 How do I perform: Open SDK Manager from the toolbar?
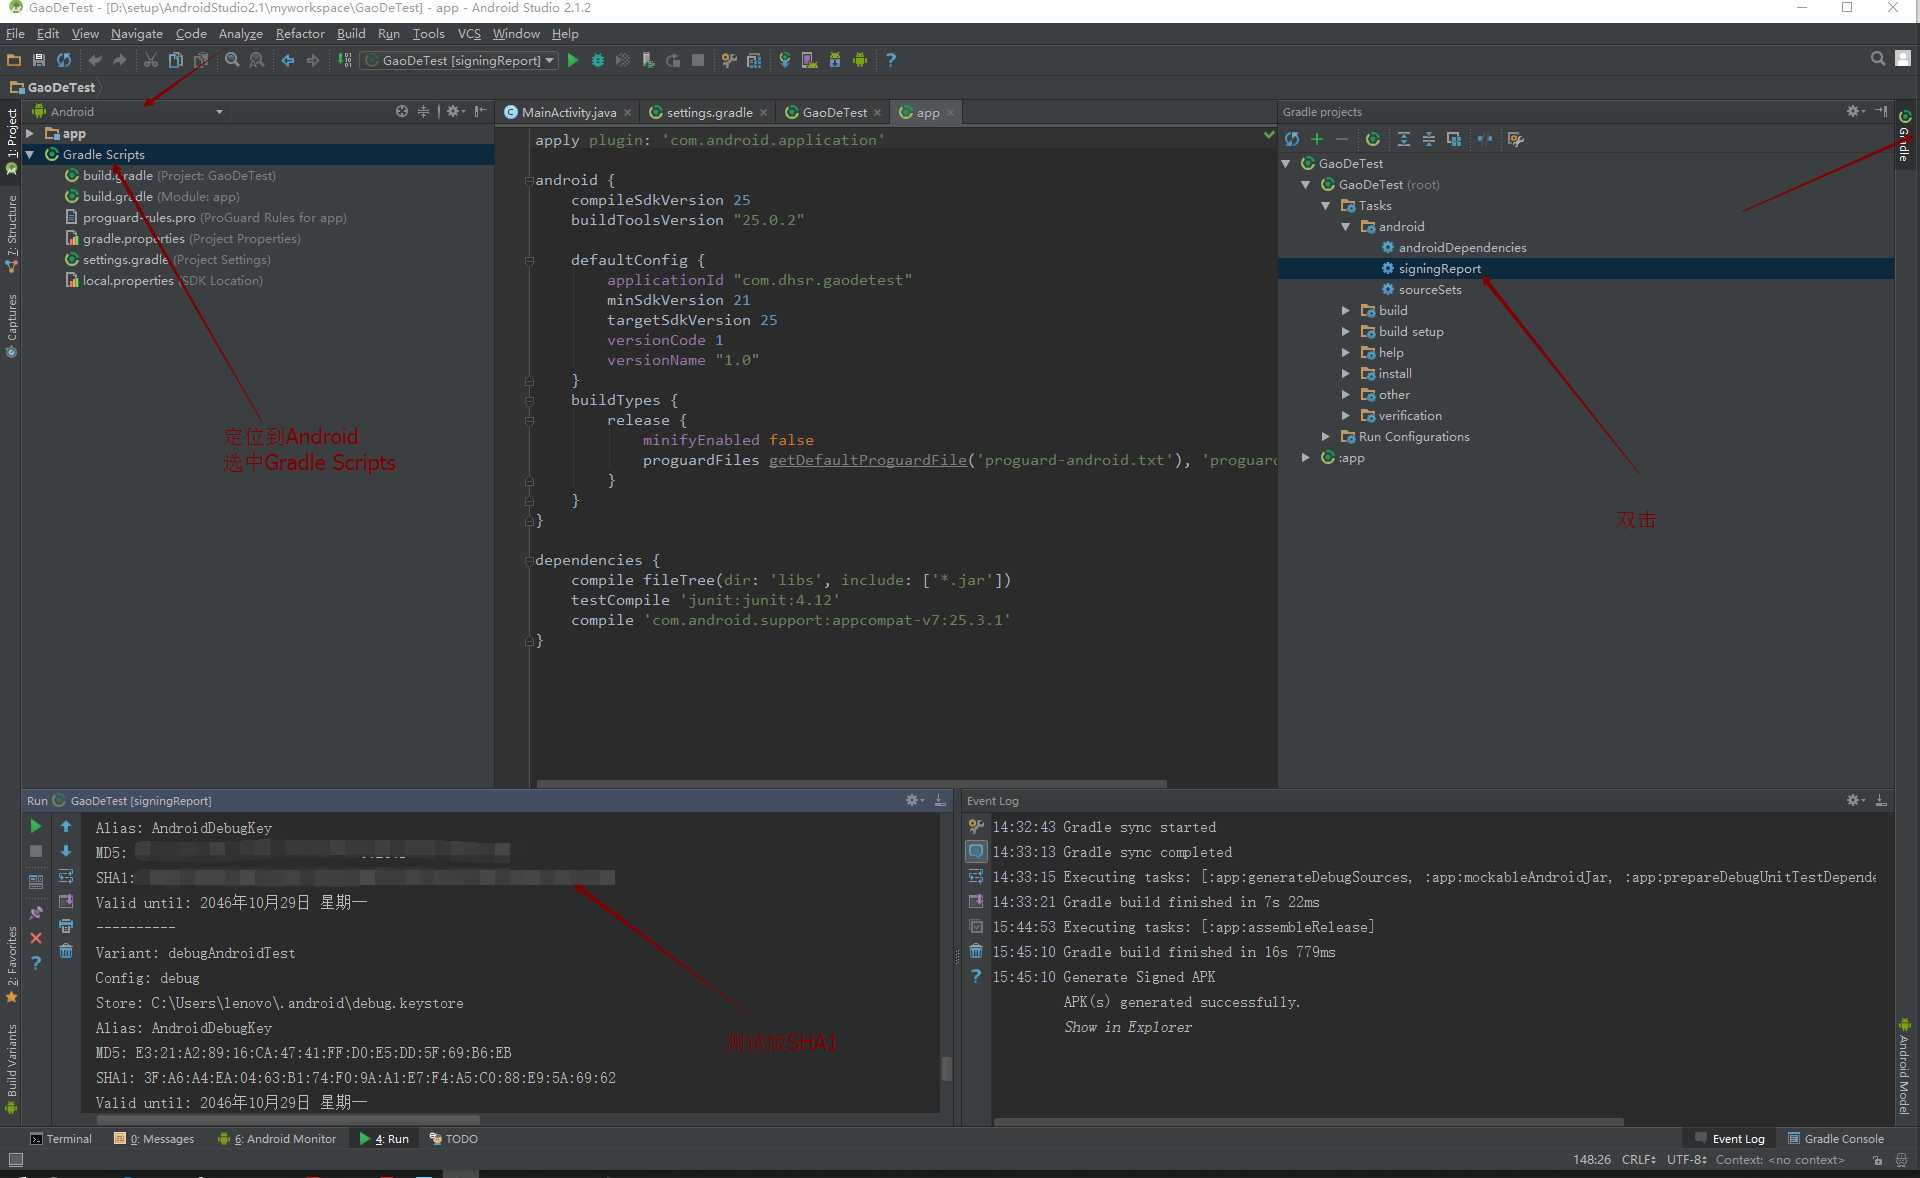point(835,61)
